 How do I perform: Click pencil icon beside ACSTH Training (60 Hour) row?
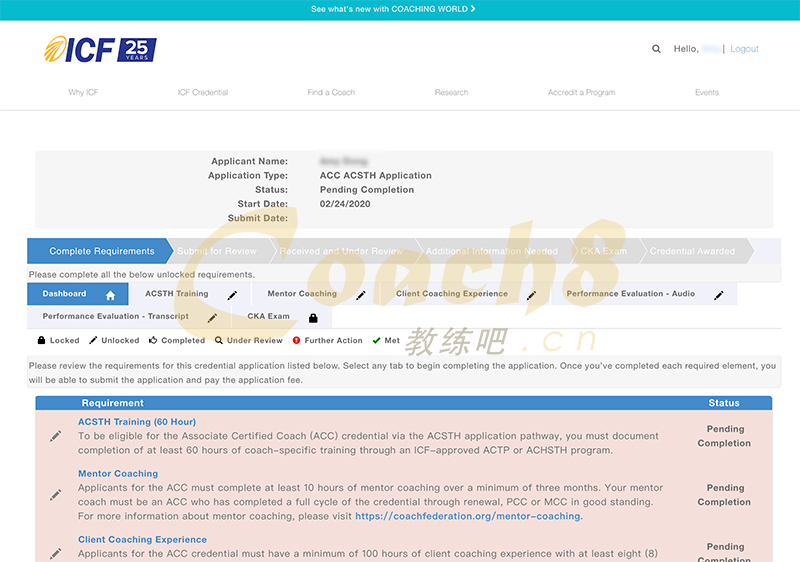pyautogui.click(x=55, y=436)
